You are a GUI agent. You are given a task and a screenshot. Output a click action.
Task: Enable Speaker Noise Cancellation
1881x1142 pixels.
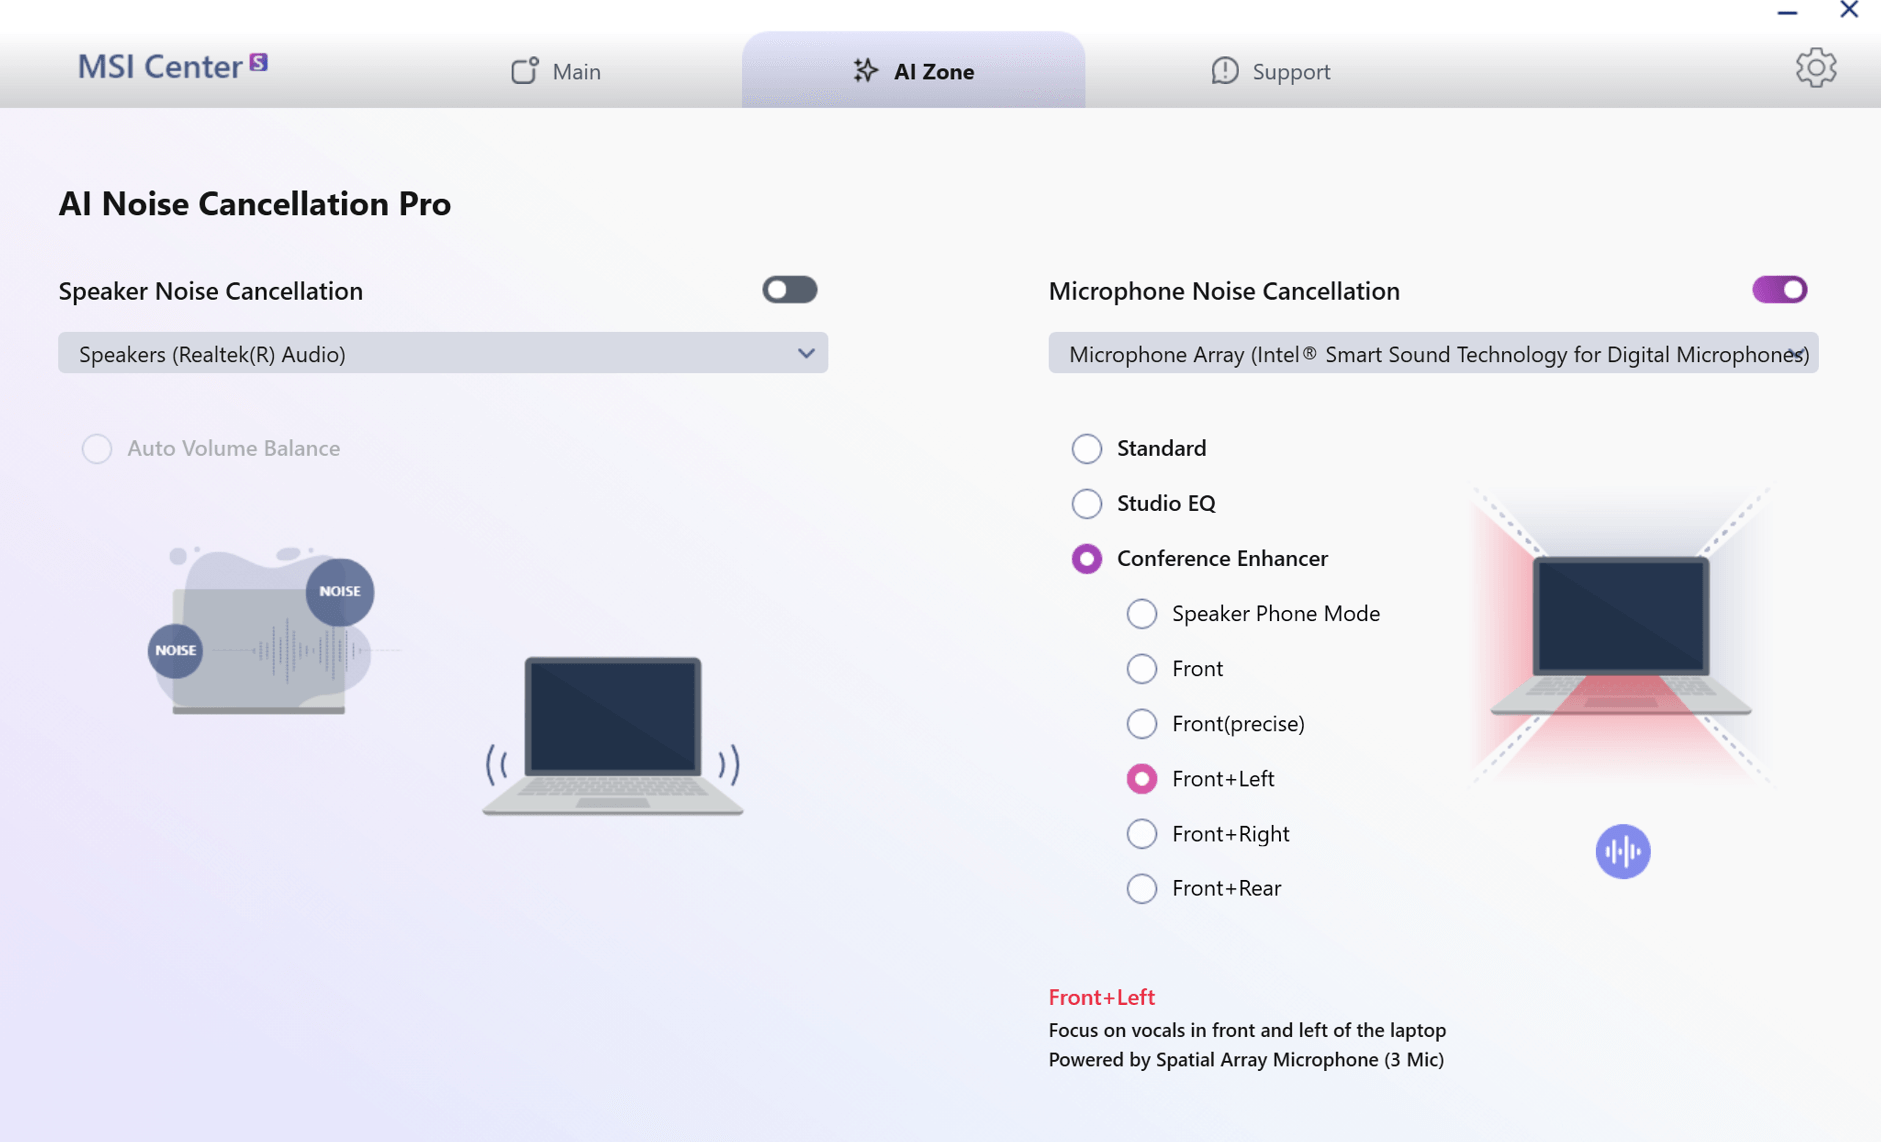pyautogui.click(x=789, y=290)
